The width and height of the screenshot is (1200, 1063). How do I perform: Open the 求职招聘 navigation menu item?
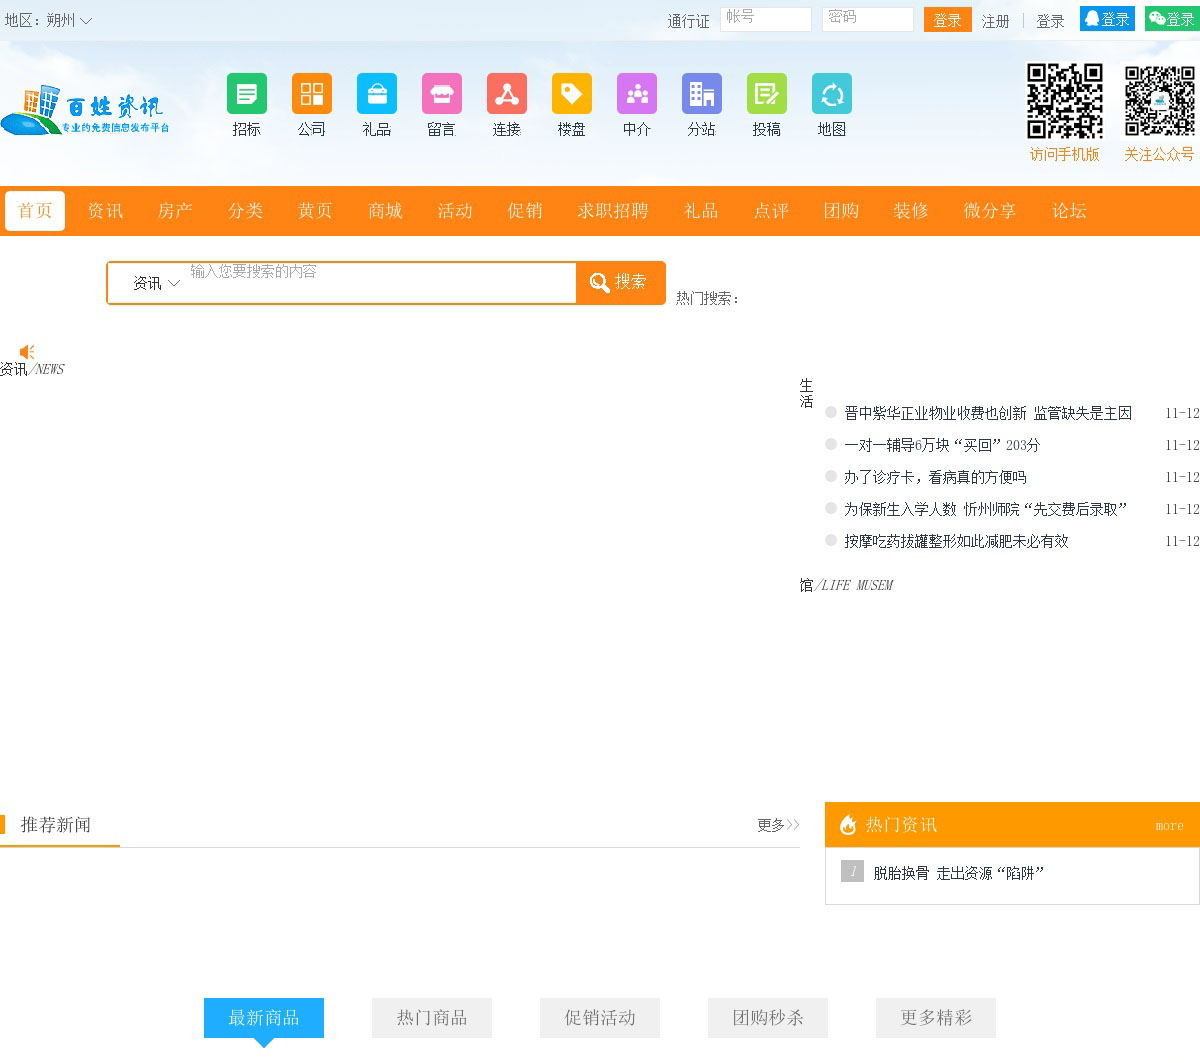[612, 211]
